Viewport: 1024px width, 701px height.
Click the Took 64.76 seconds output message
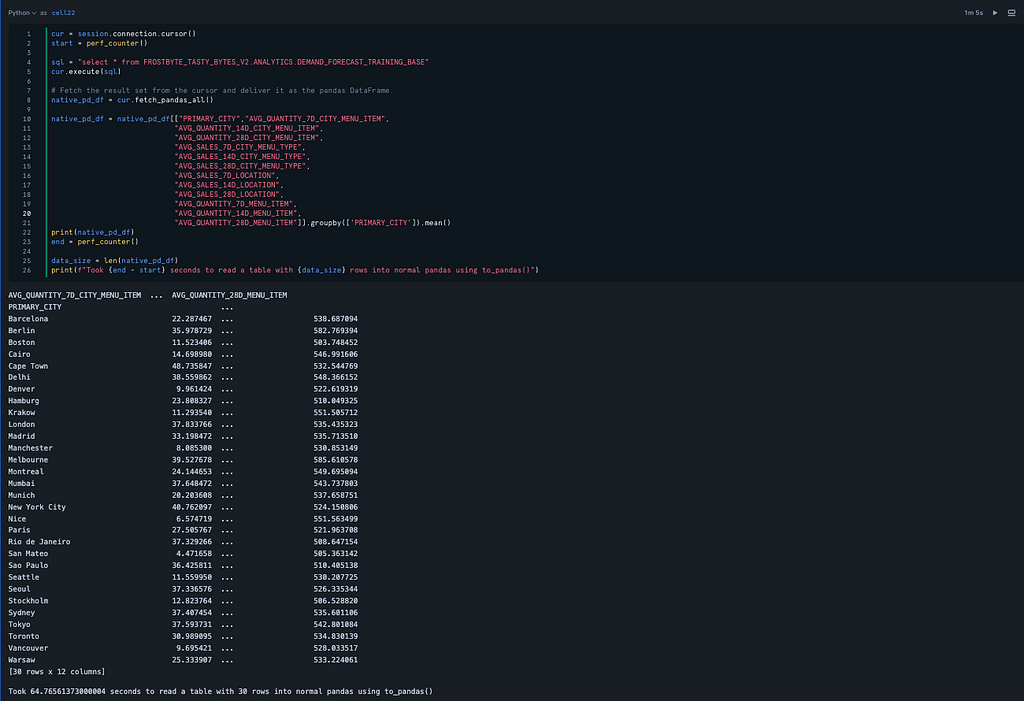pyautogui.click(x=220, y=691)
